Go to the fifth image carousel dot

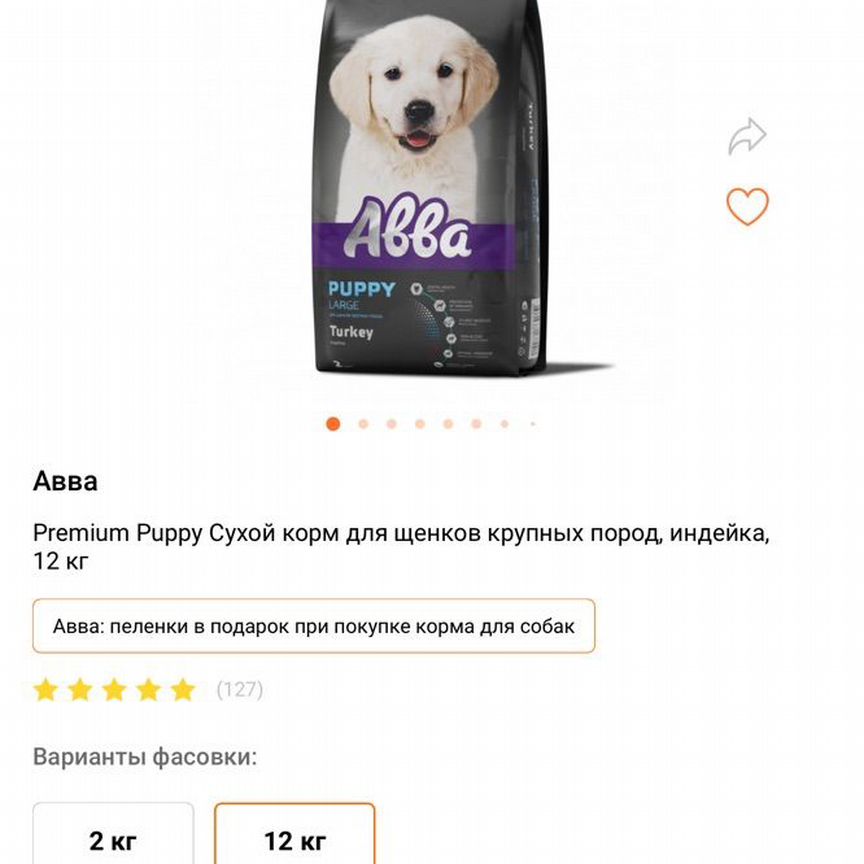448,424
